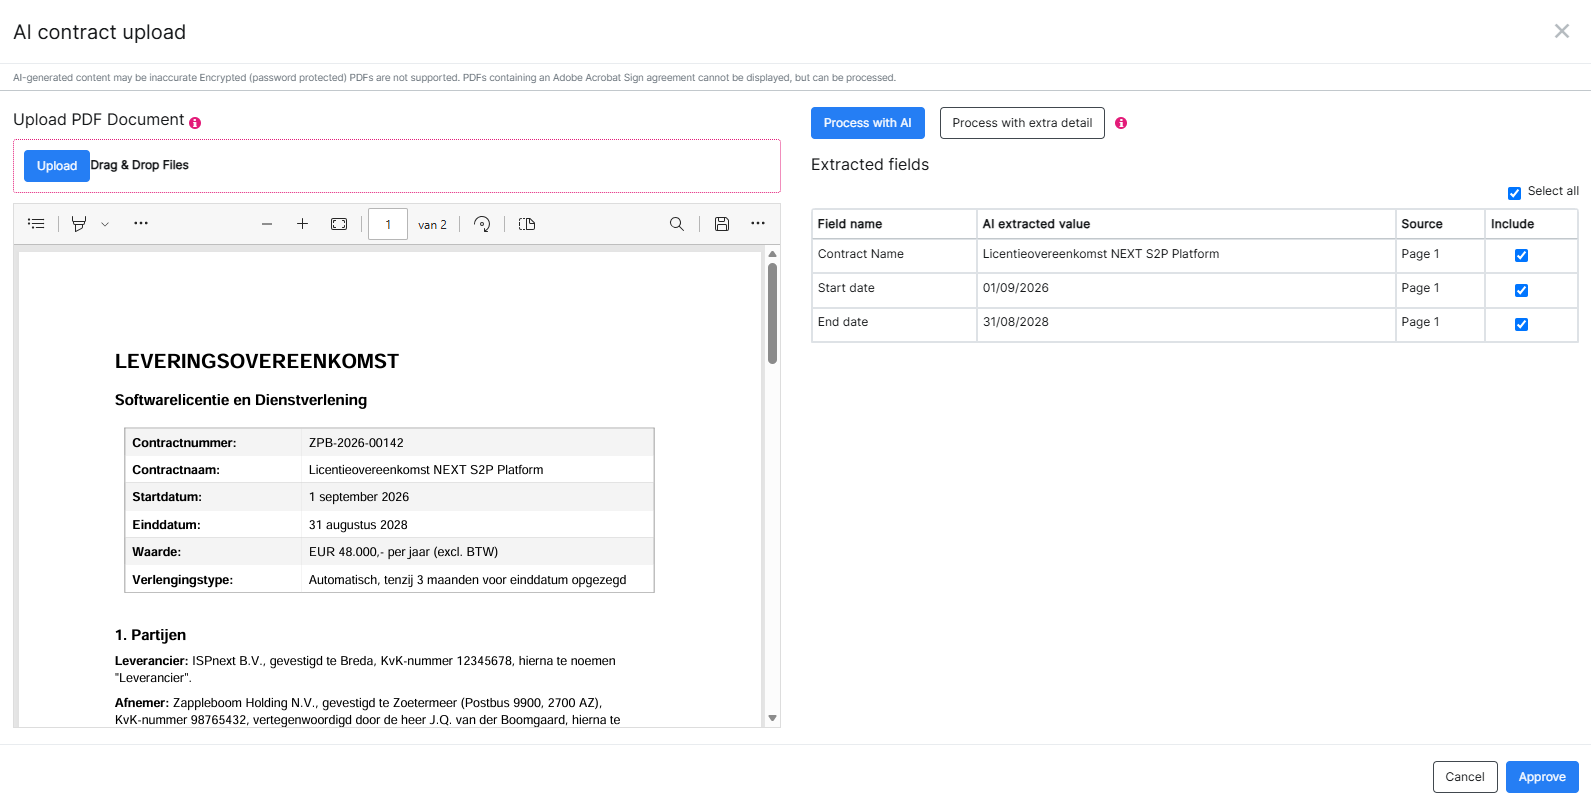This screenshot has height=804, width=1591.
Task: Click Process with AI button
Action: point(868,123)
